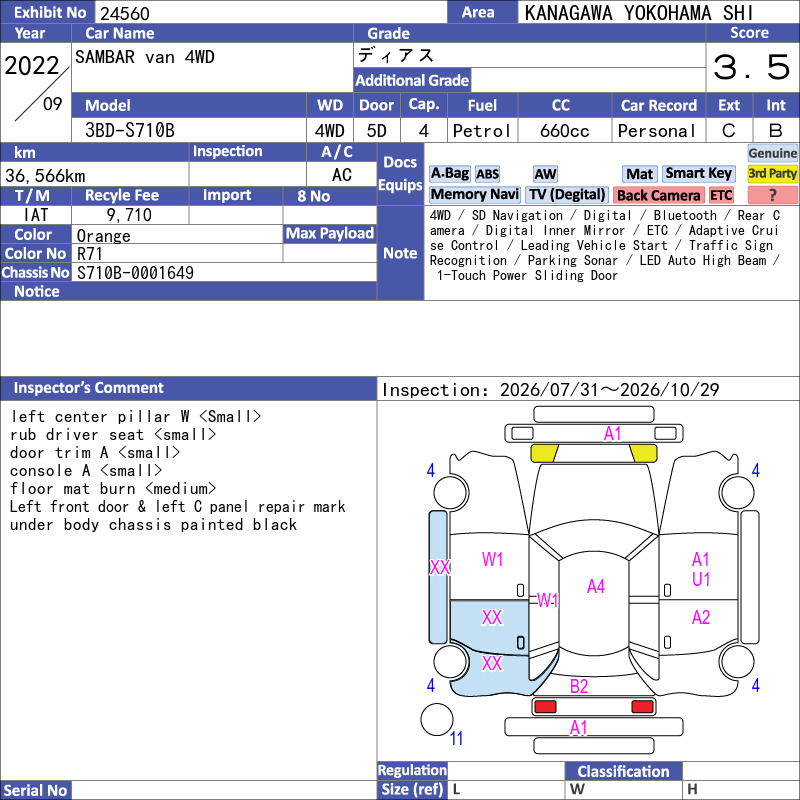The height and width of the screenshot is (800, 800).
Task: Toggle the Genuine navigation label
Action: (x=772, y=153)
